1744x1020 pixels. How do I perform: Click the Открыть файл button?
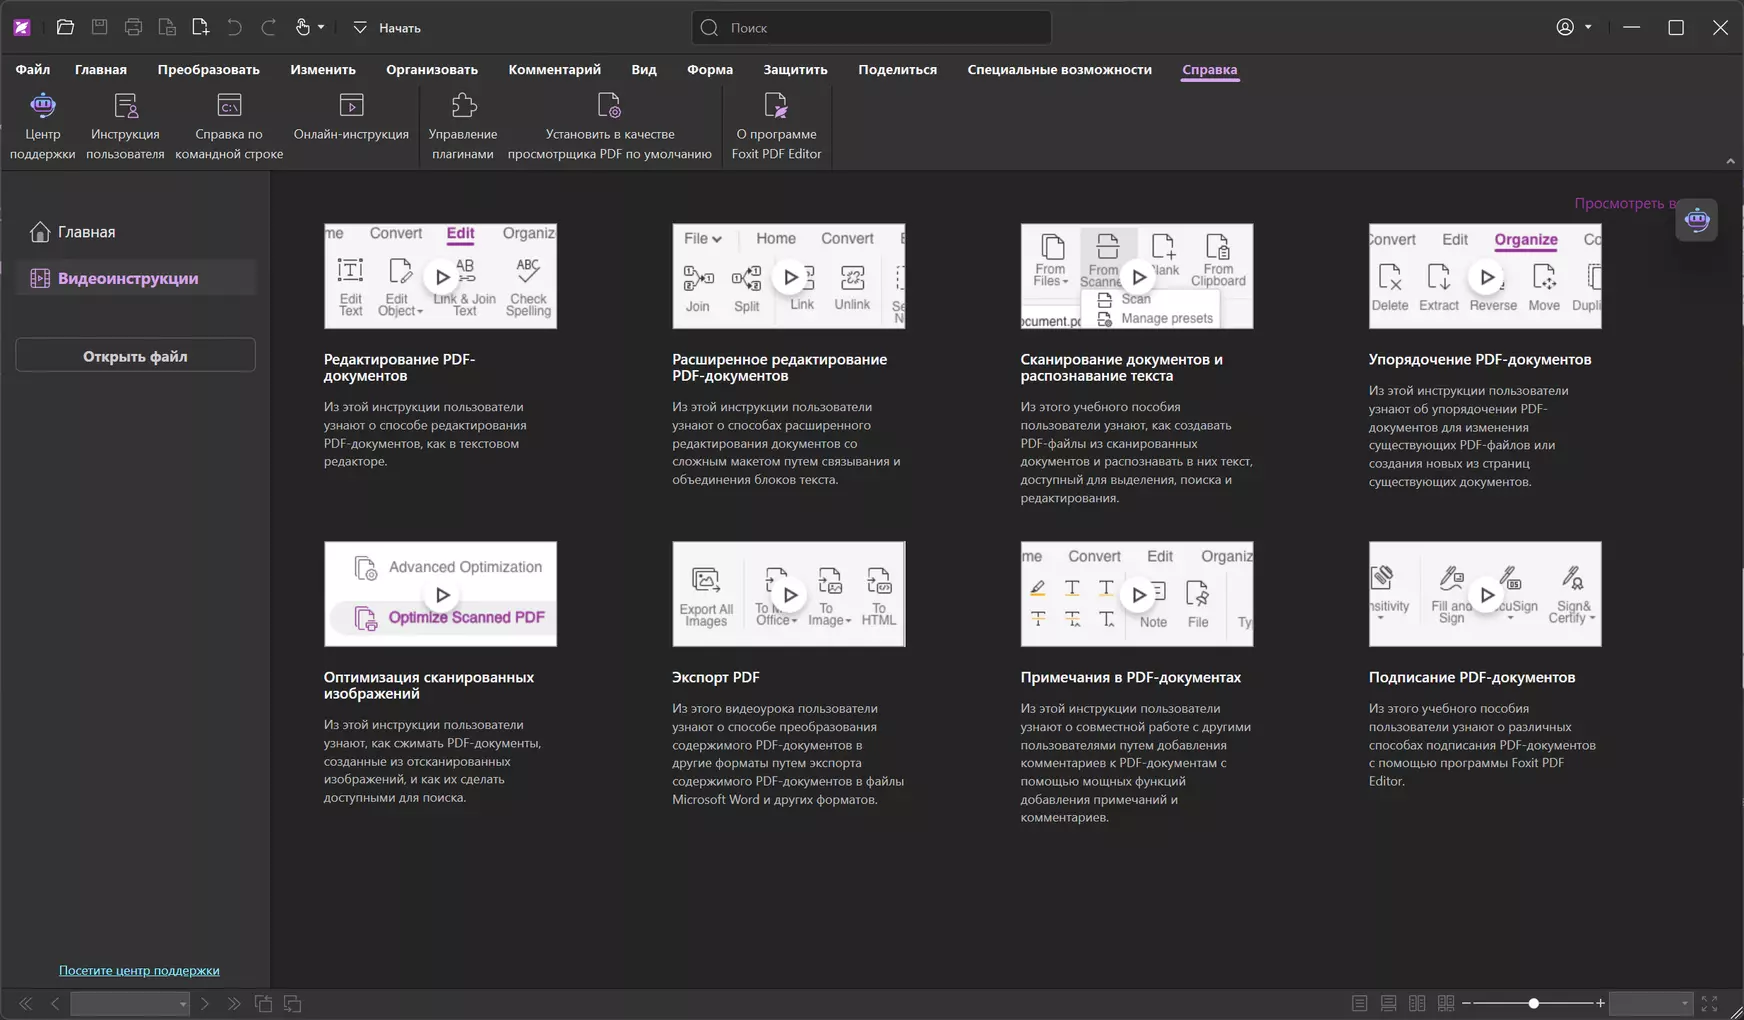pyautogui.click(x=135, y=356)
